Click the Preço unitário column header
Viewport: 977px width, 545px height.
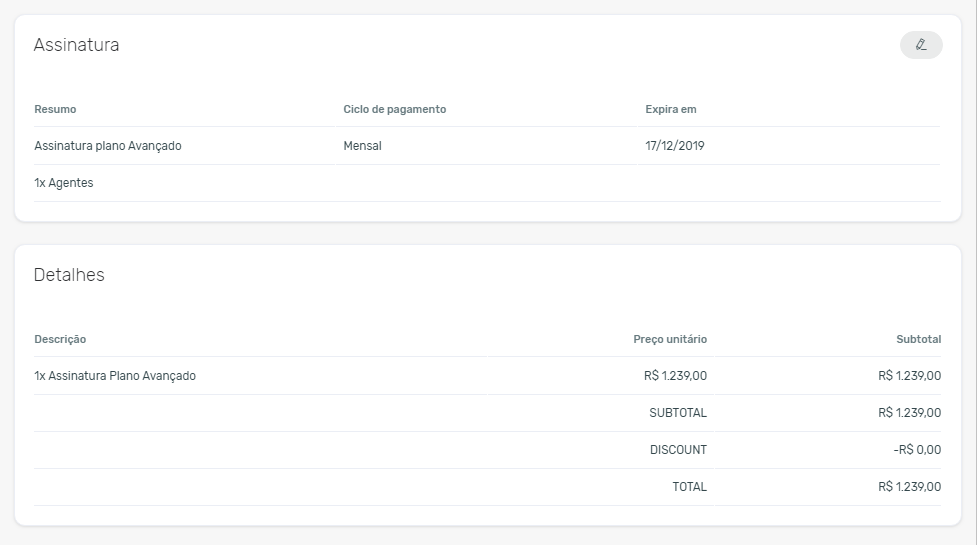click(670, 339)
